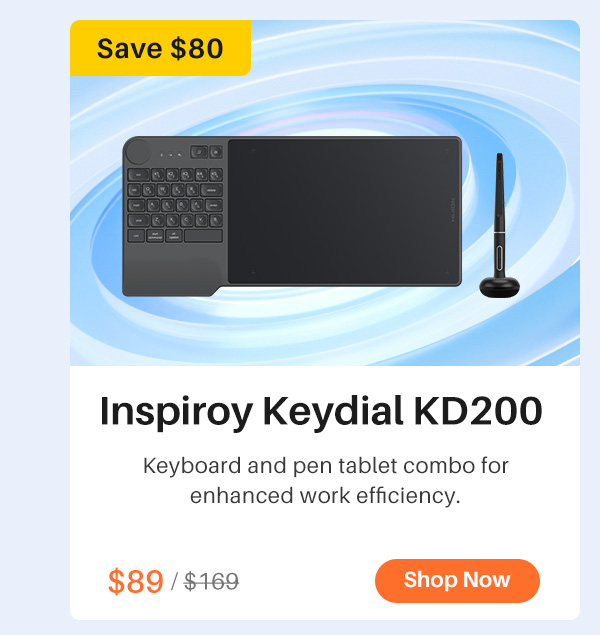
Task: Click the keyboard and pen tablet combo description
Action: pyautogui.click(x=326, y=480)
